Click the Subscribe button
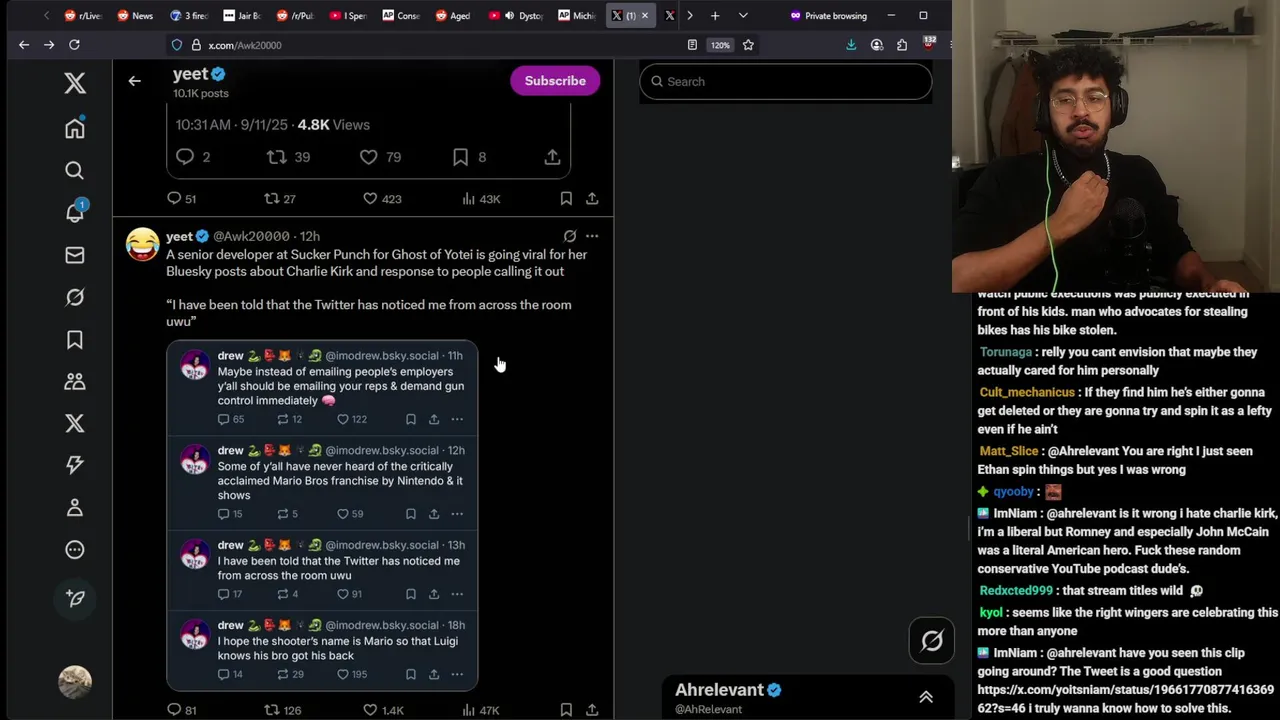Image resolution: width=1280 pixels, height=720 pixels. pyautogui.click(x=555, y=81)
